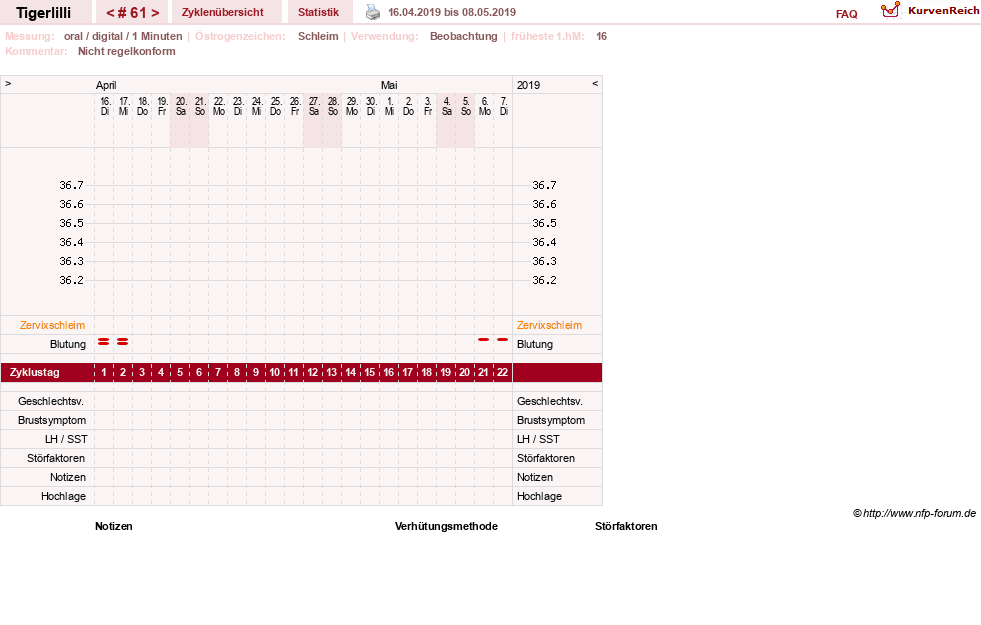981x625 pixels.
Task: Click the KurvenReich crown logo
Action: point(890,10)
